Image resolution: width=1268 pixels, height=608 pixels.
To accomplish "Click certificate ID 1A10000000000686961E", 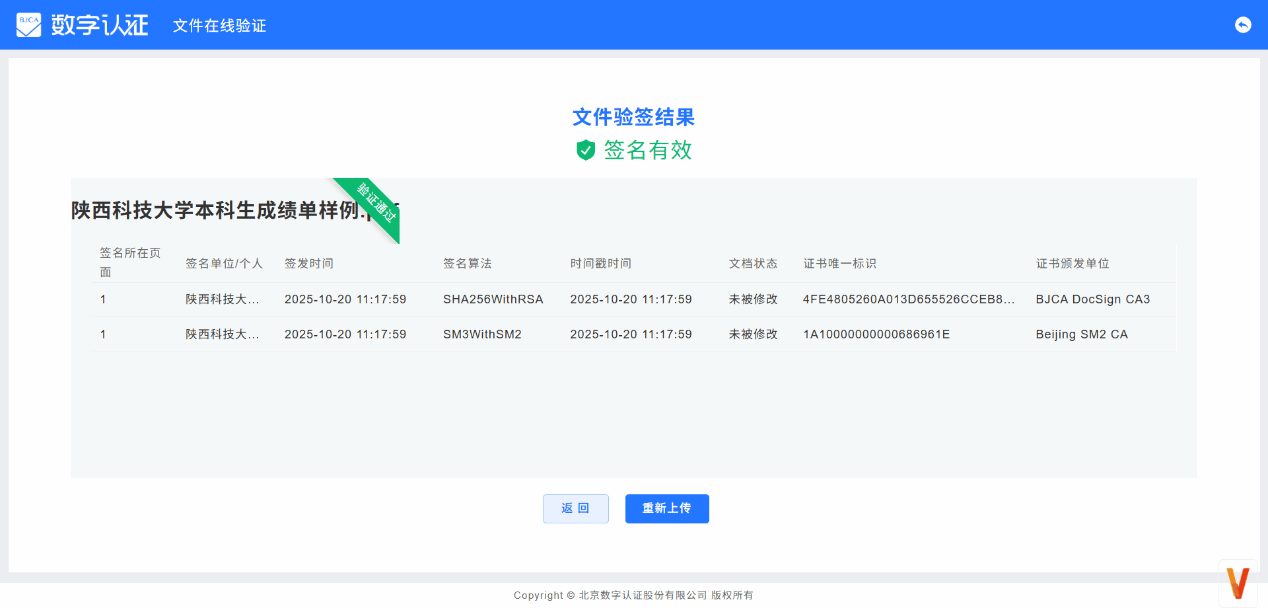I will (876, 334).
